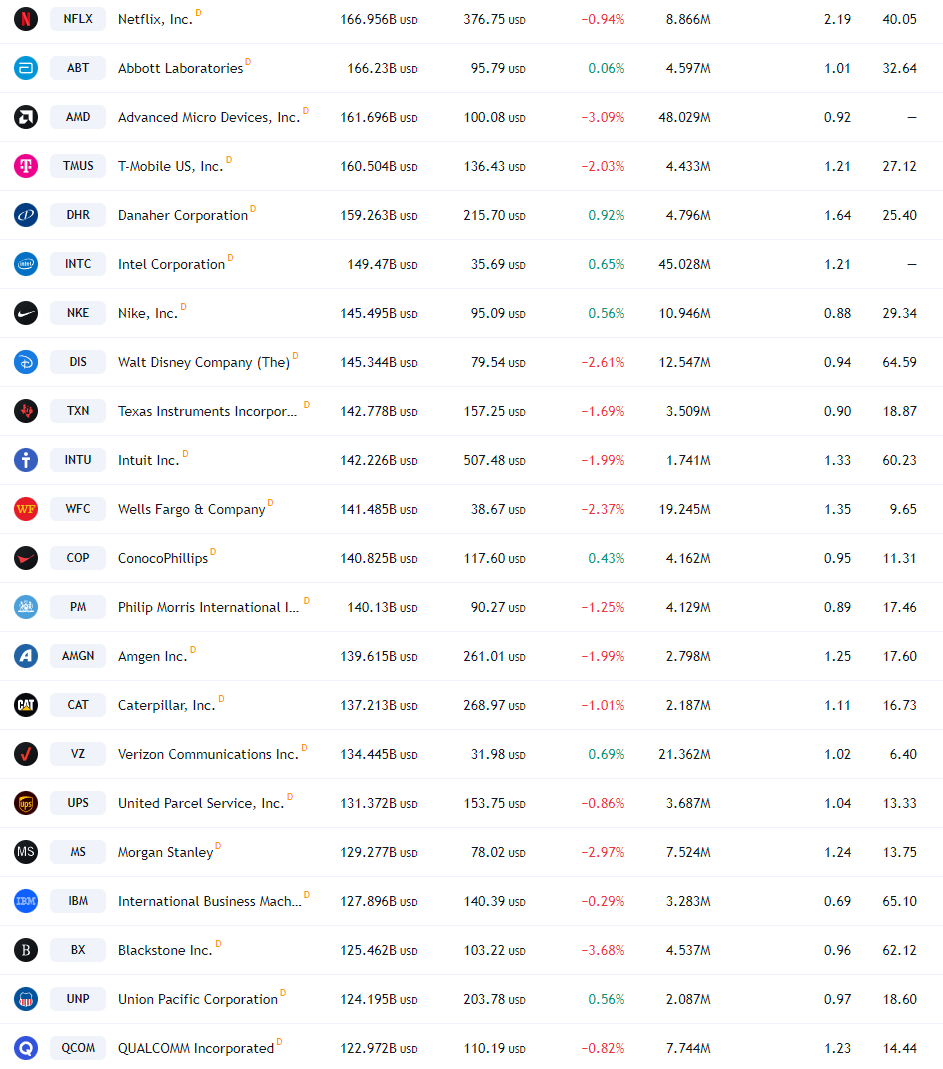Click the Qualcomm logo icon
The image size is (943, 1069).
[x=26, y=1048]
